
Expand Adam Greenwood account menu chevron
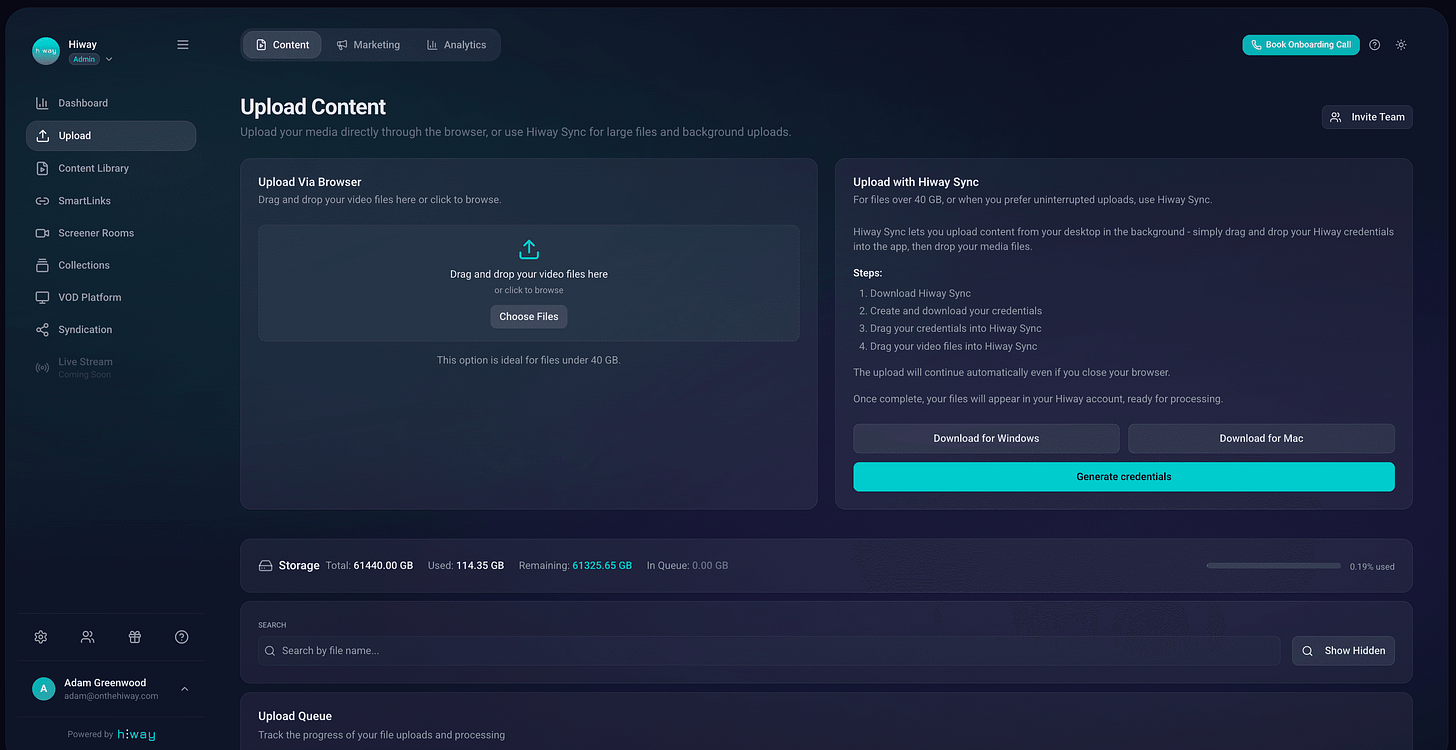[x=185, y=689]
